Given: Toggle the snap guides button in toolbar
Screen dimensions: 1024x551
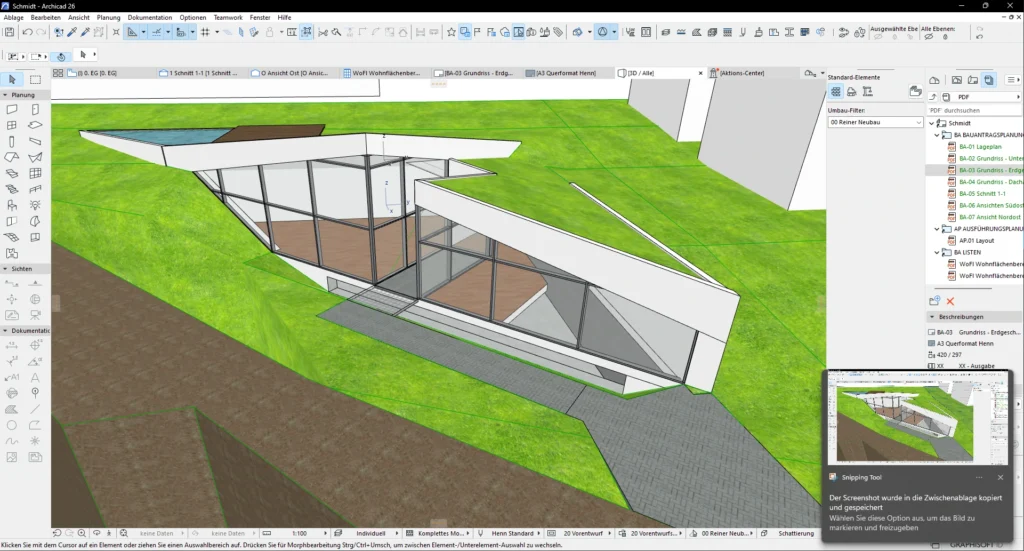Looking at the screenshot, I should [157, 32].
